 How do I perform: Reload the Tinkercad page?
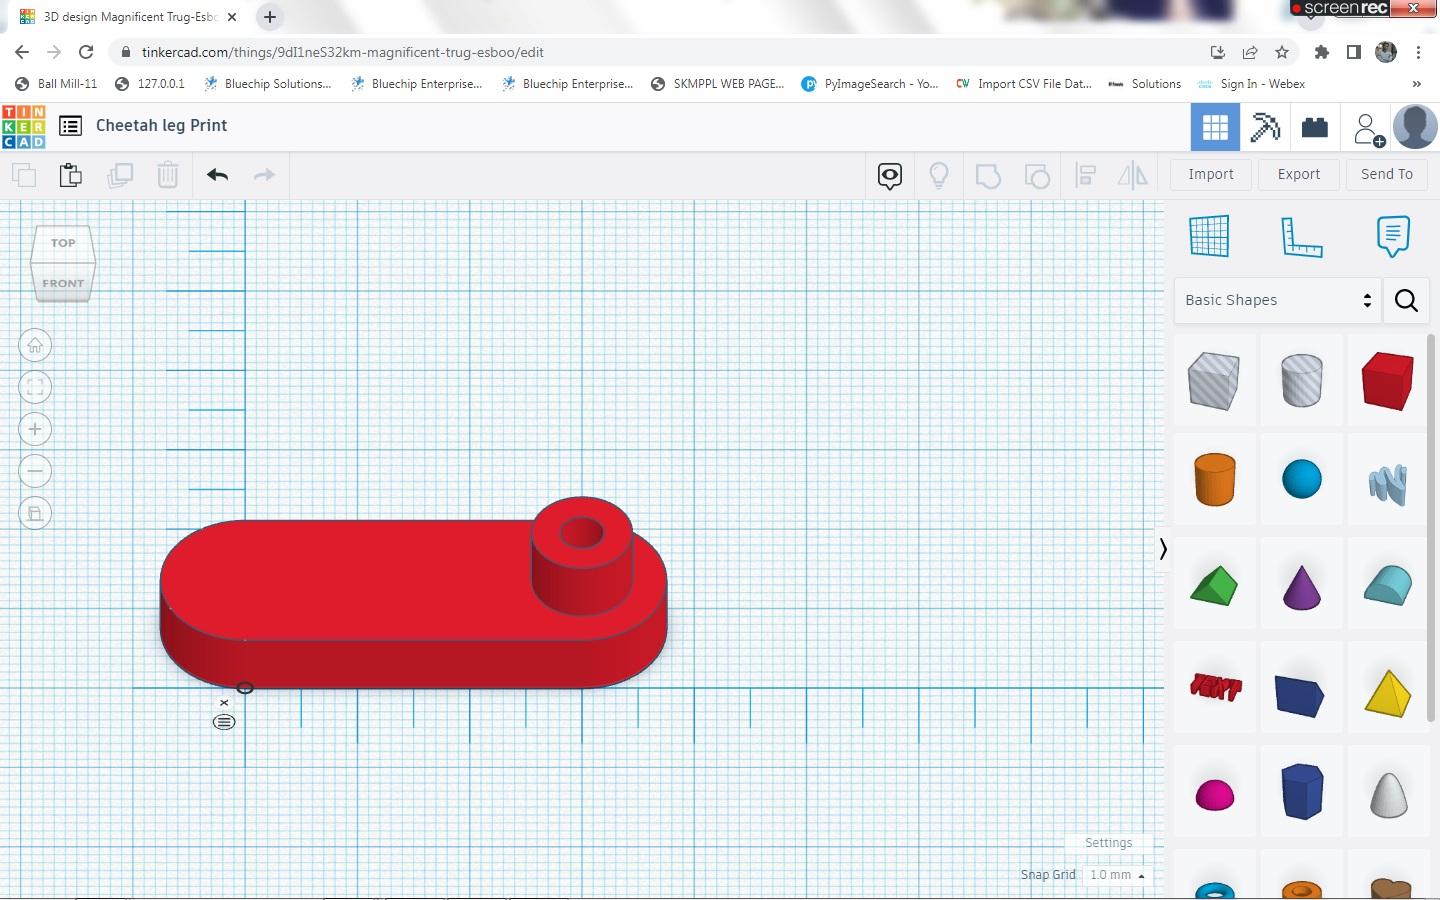click(86, 52)
